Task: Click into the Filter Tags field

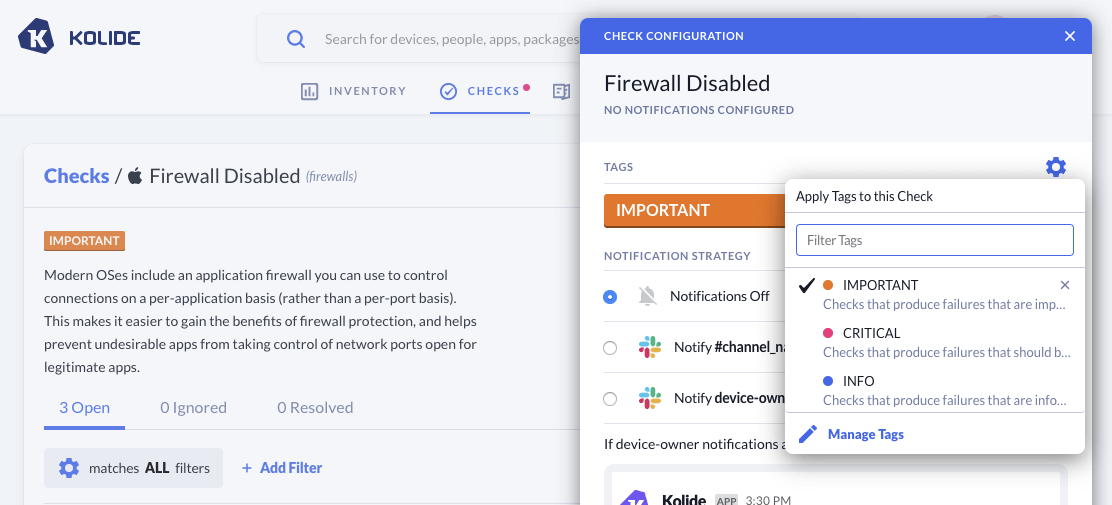Action: click(934, 240)
